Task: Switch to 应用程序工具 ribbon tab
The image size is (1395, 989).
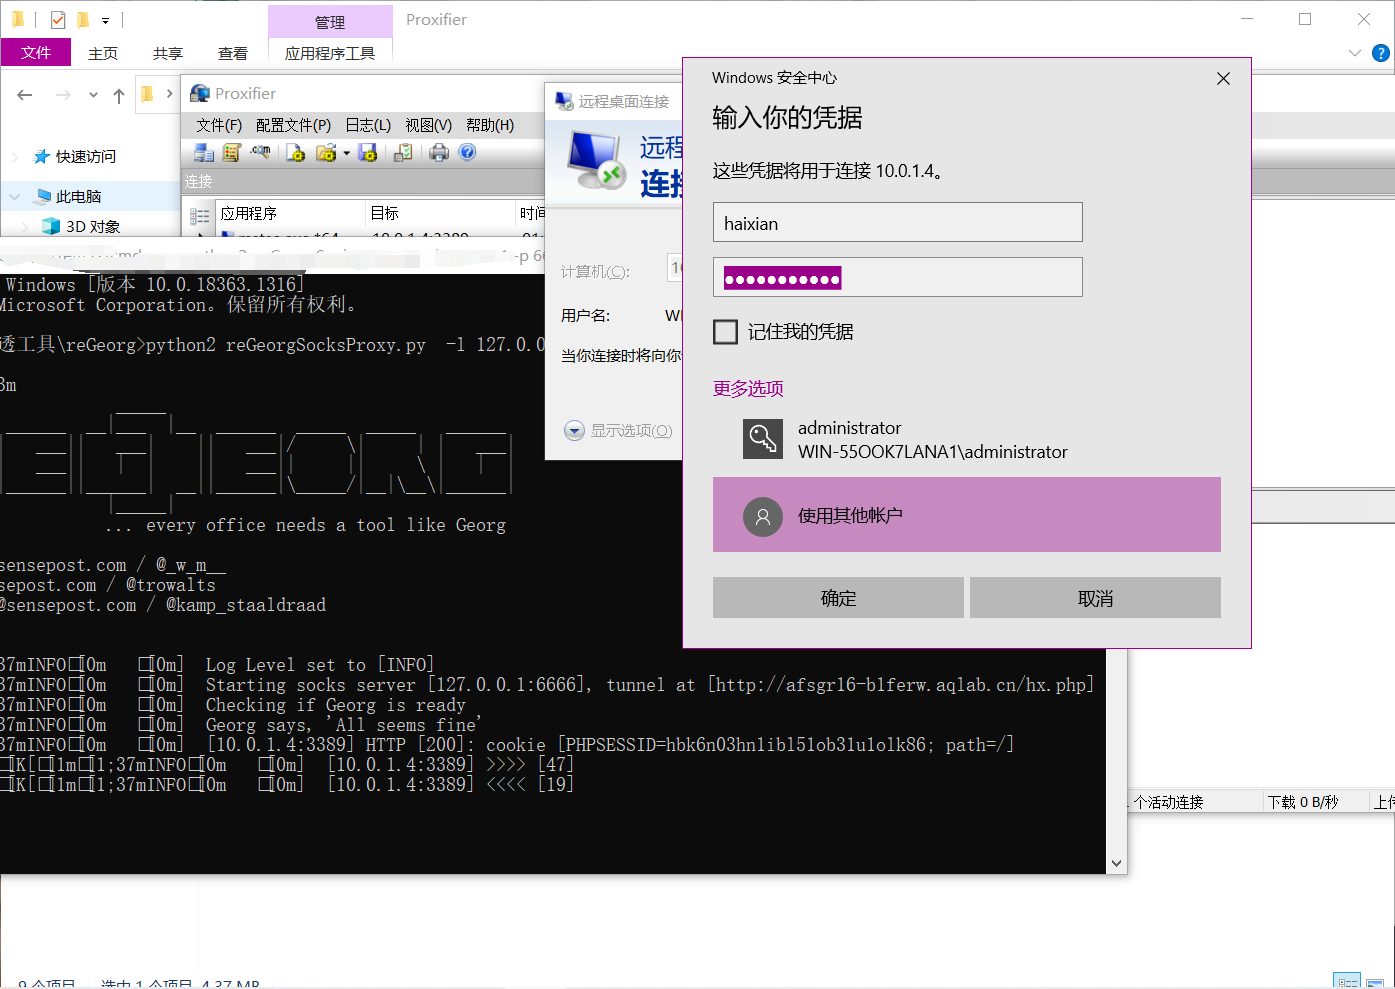Action: [x=330, y=53]
